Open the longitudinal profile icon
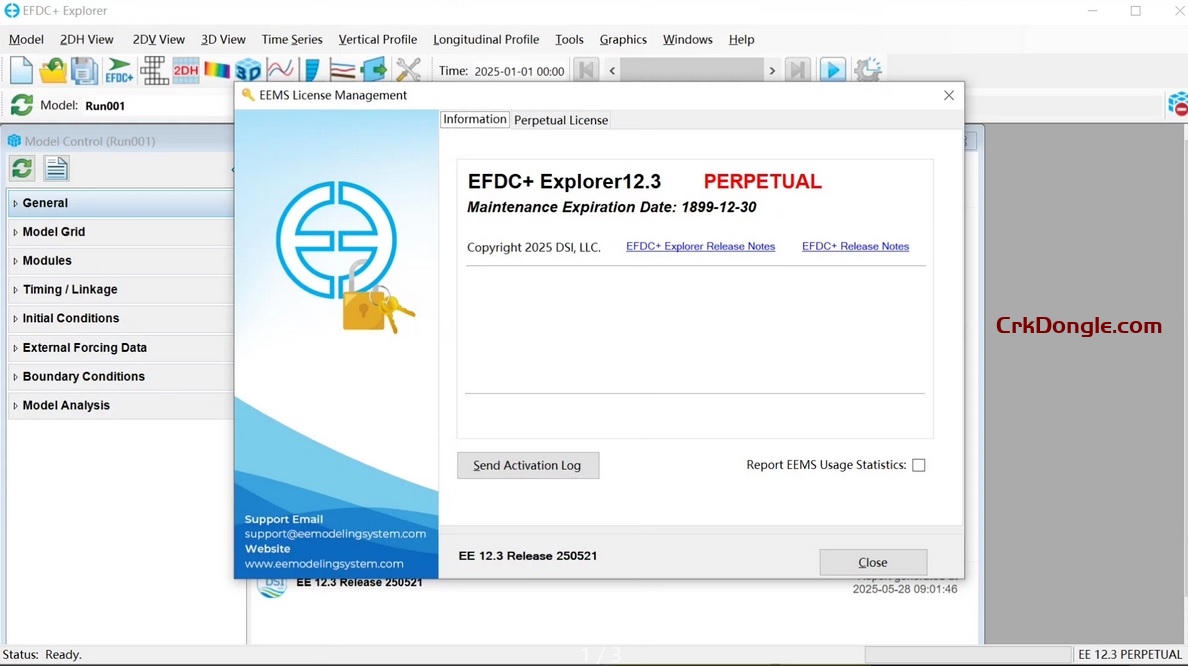 point(341,70)
